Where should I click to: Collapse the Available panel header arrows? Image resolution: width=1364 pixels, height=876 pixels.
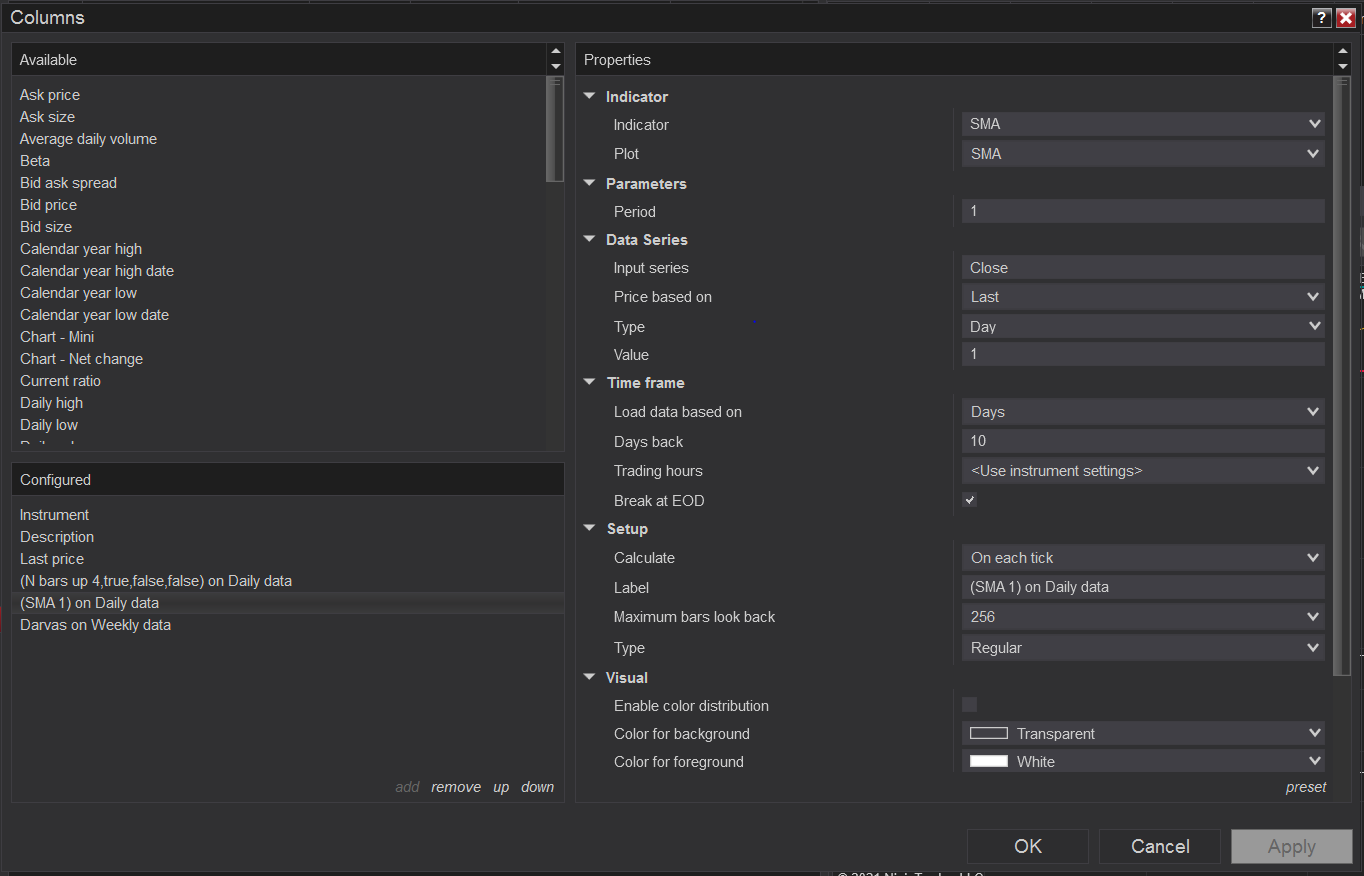click(555, 59)
